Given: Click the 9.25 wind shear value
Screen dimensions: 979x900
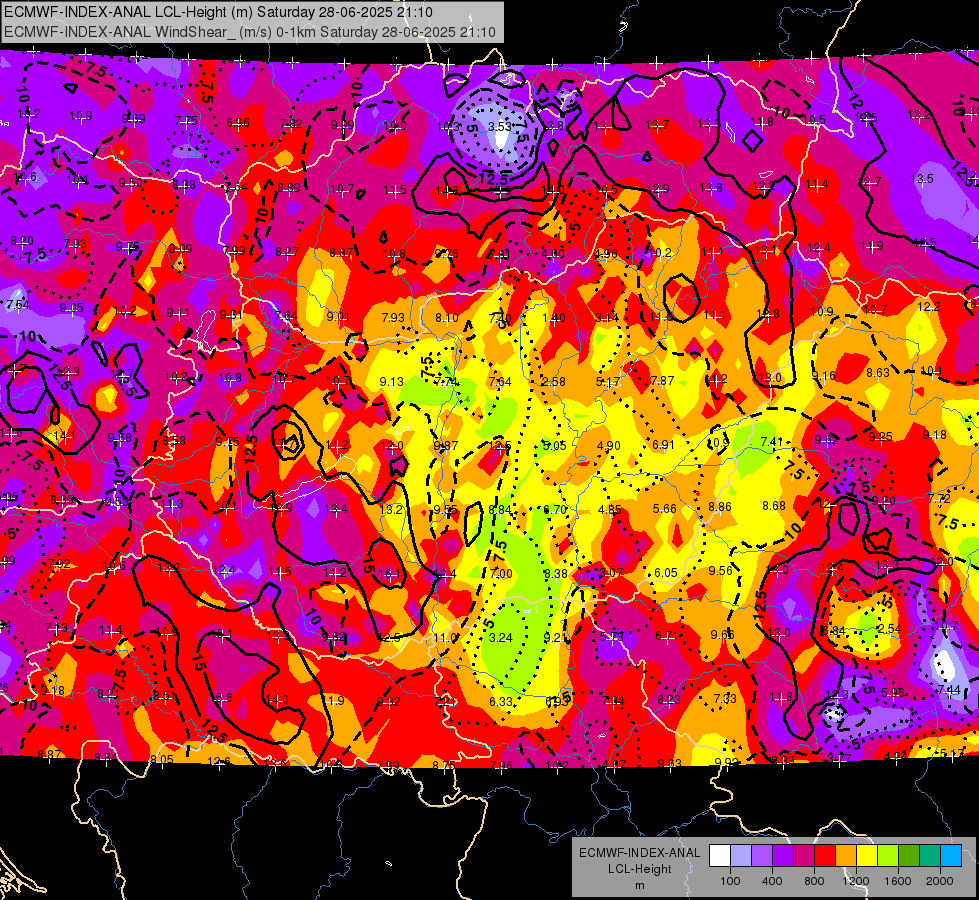Looking at the screenshot, I should tap(880, 437).
